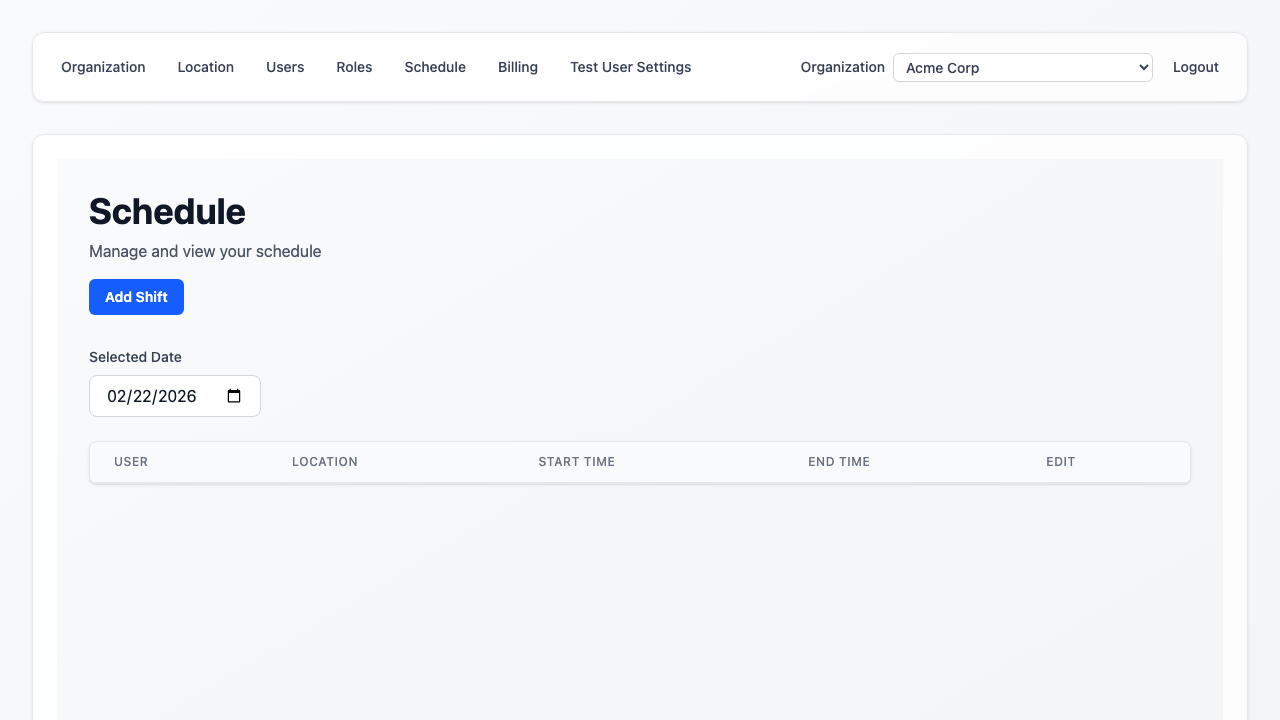Screen dimensions: 1280x720
Task: Click the calendar icon in the date picker
Action: pyautogui.click(x=233, y=395)
